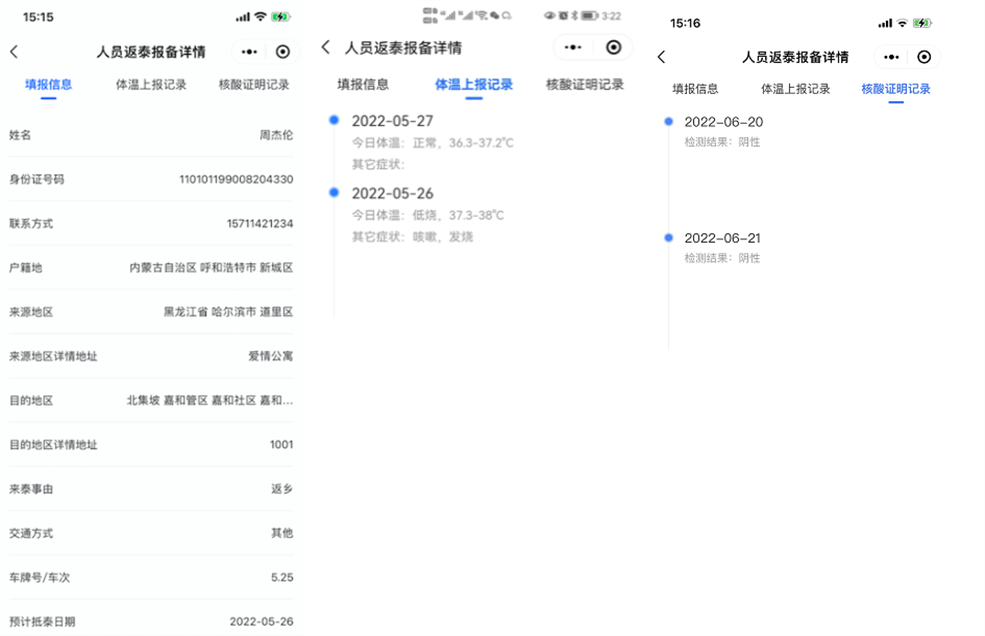
Task: Select timeline dot for 2022-06-21
Action: tap(668, 238)
